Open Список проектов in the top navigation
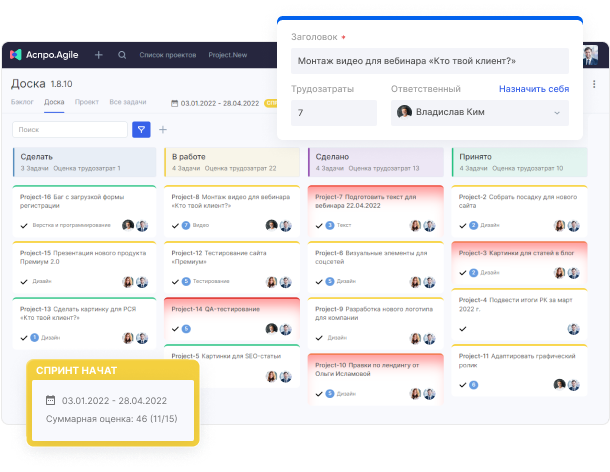610x472 pixels. [167, 55]
